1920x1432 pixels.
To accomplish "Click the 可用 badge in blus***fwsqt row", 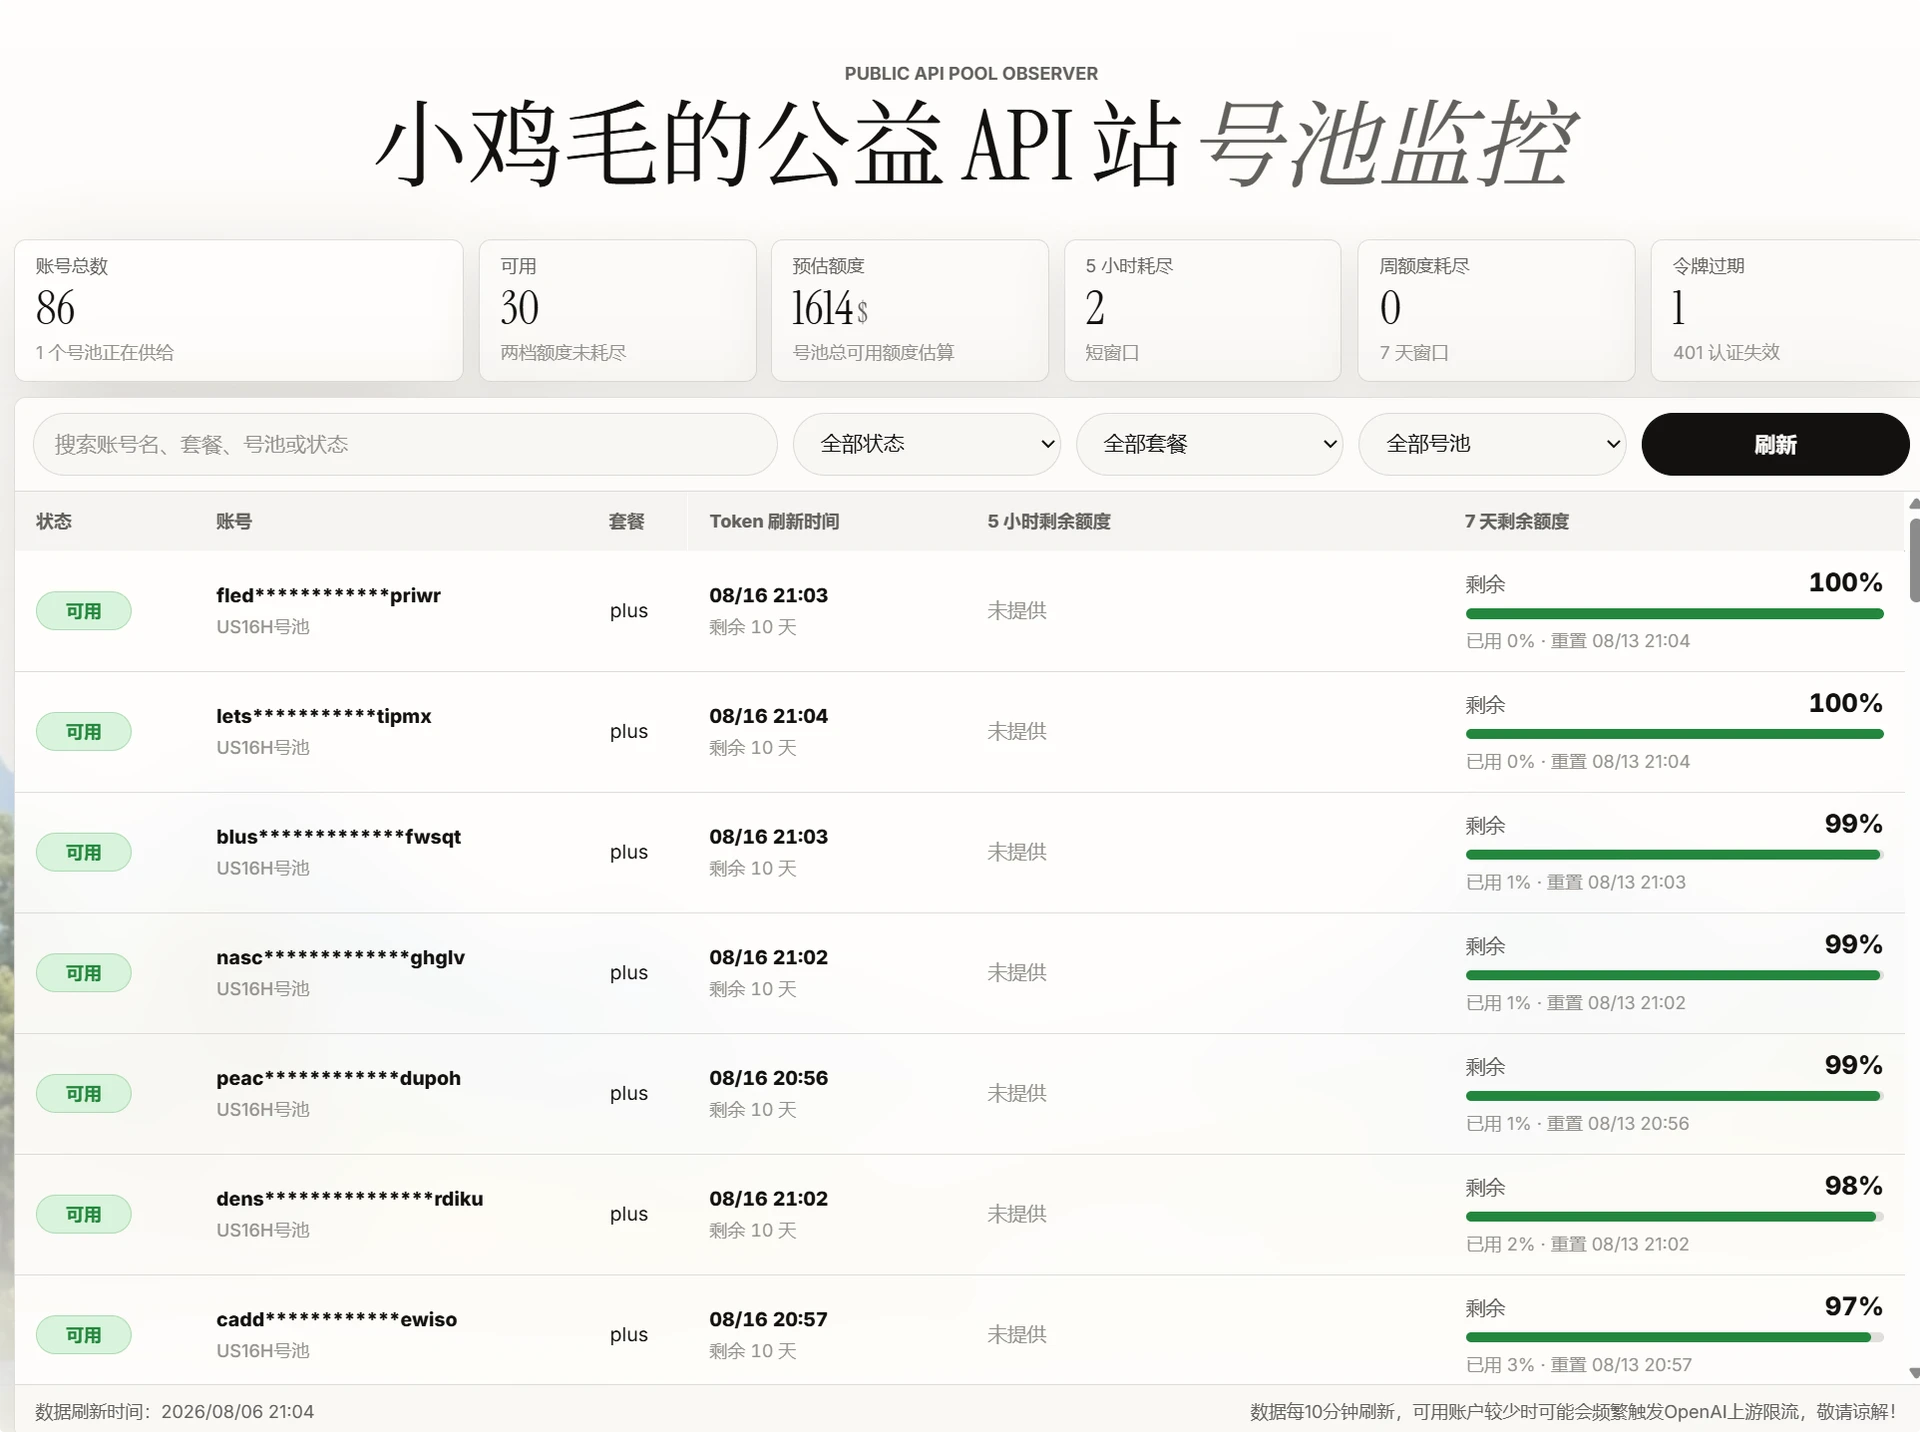I will pyautogui.click(x=84, y=852).
